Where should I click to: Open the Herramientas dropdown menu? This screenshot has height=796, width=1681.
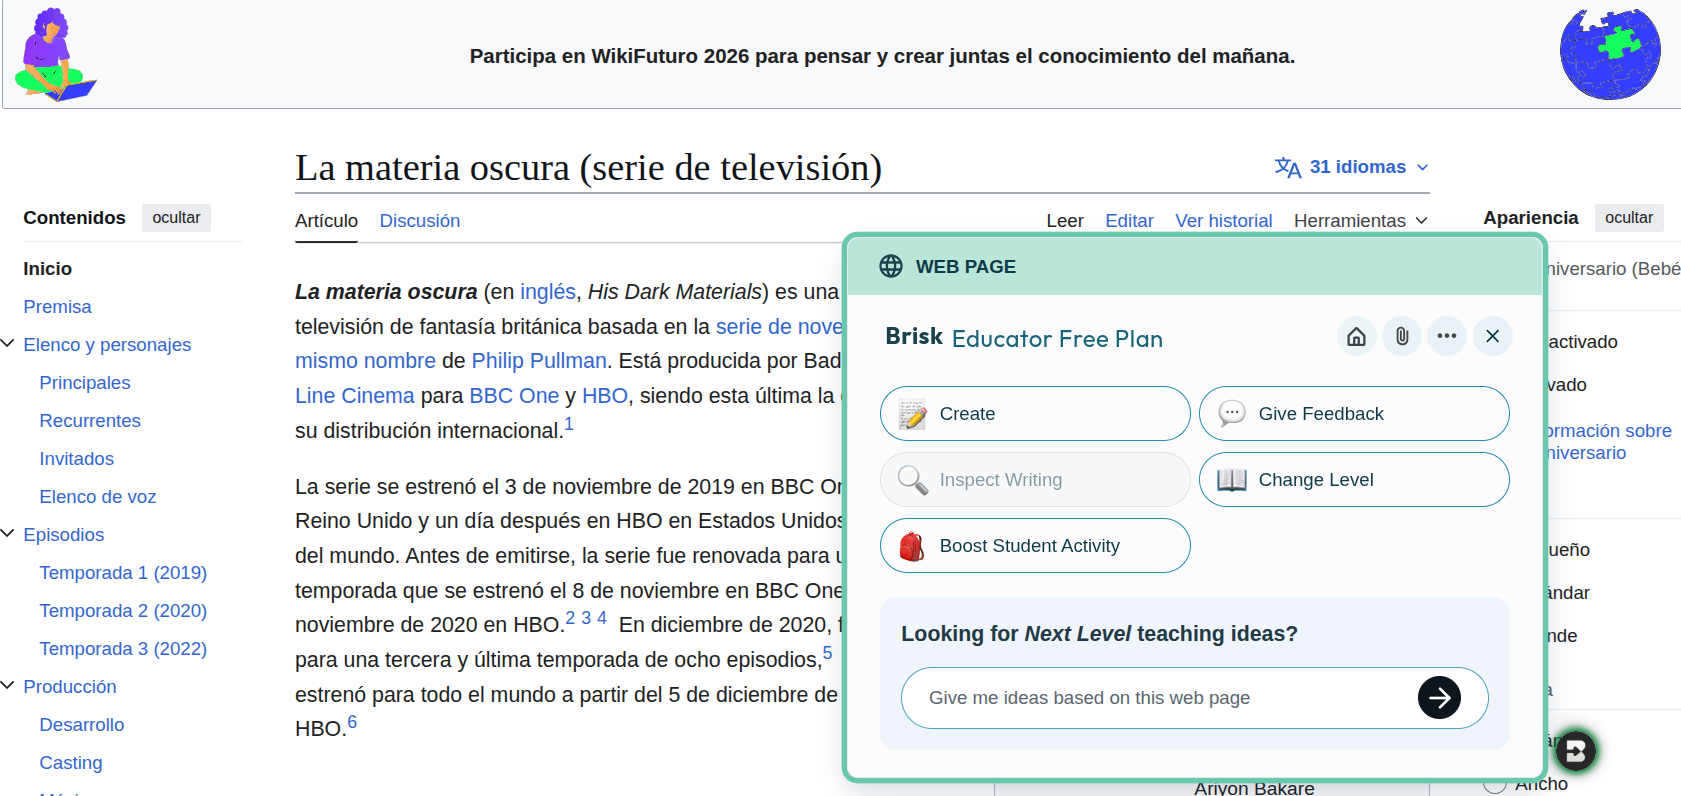pyautogui.click(x=1360, y=221)
